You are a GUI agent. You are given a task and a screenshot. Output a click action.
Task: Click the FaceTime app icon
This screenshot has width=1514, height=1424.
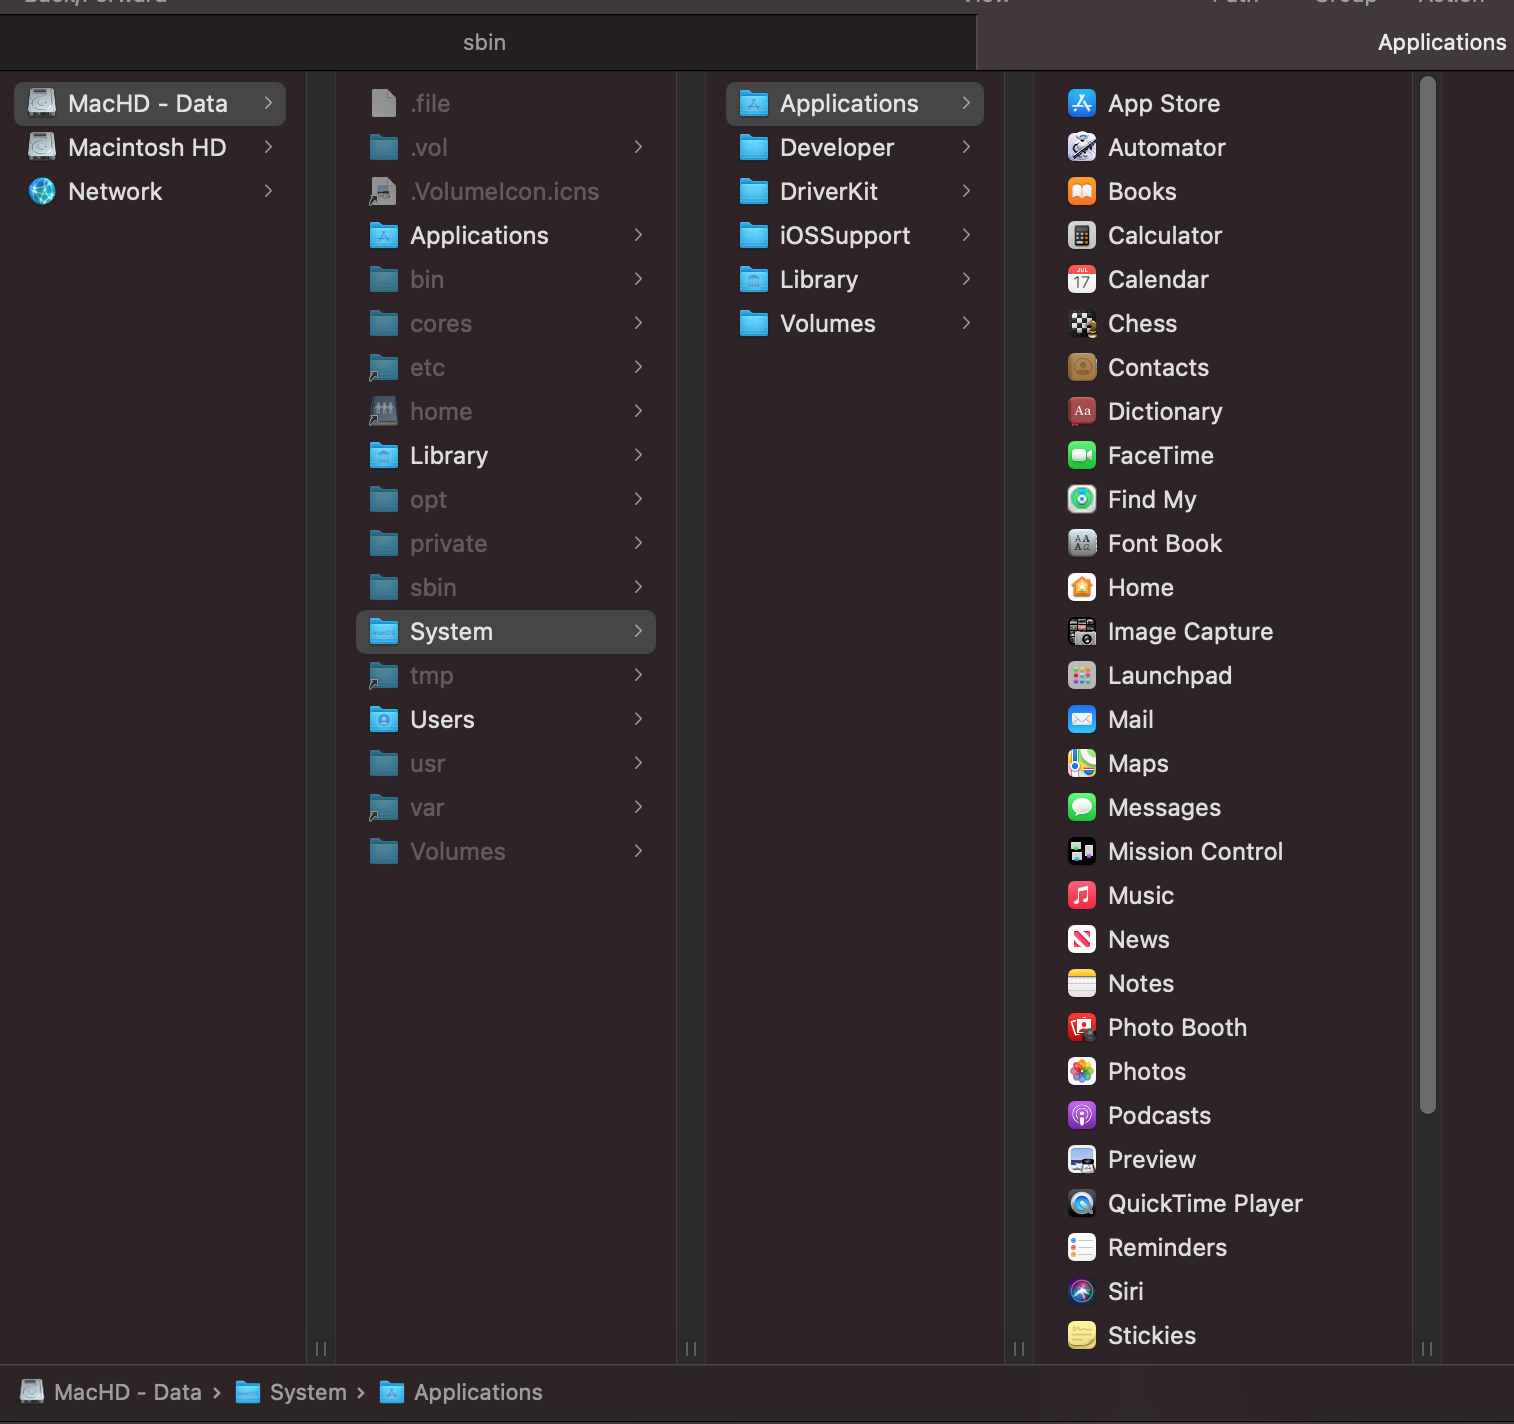[x=1082, y=455]
